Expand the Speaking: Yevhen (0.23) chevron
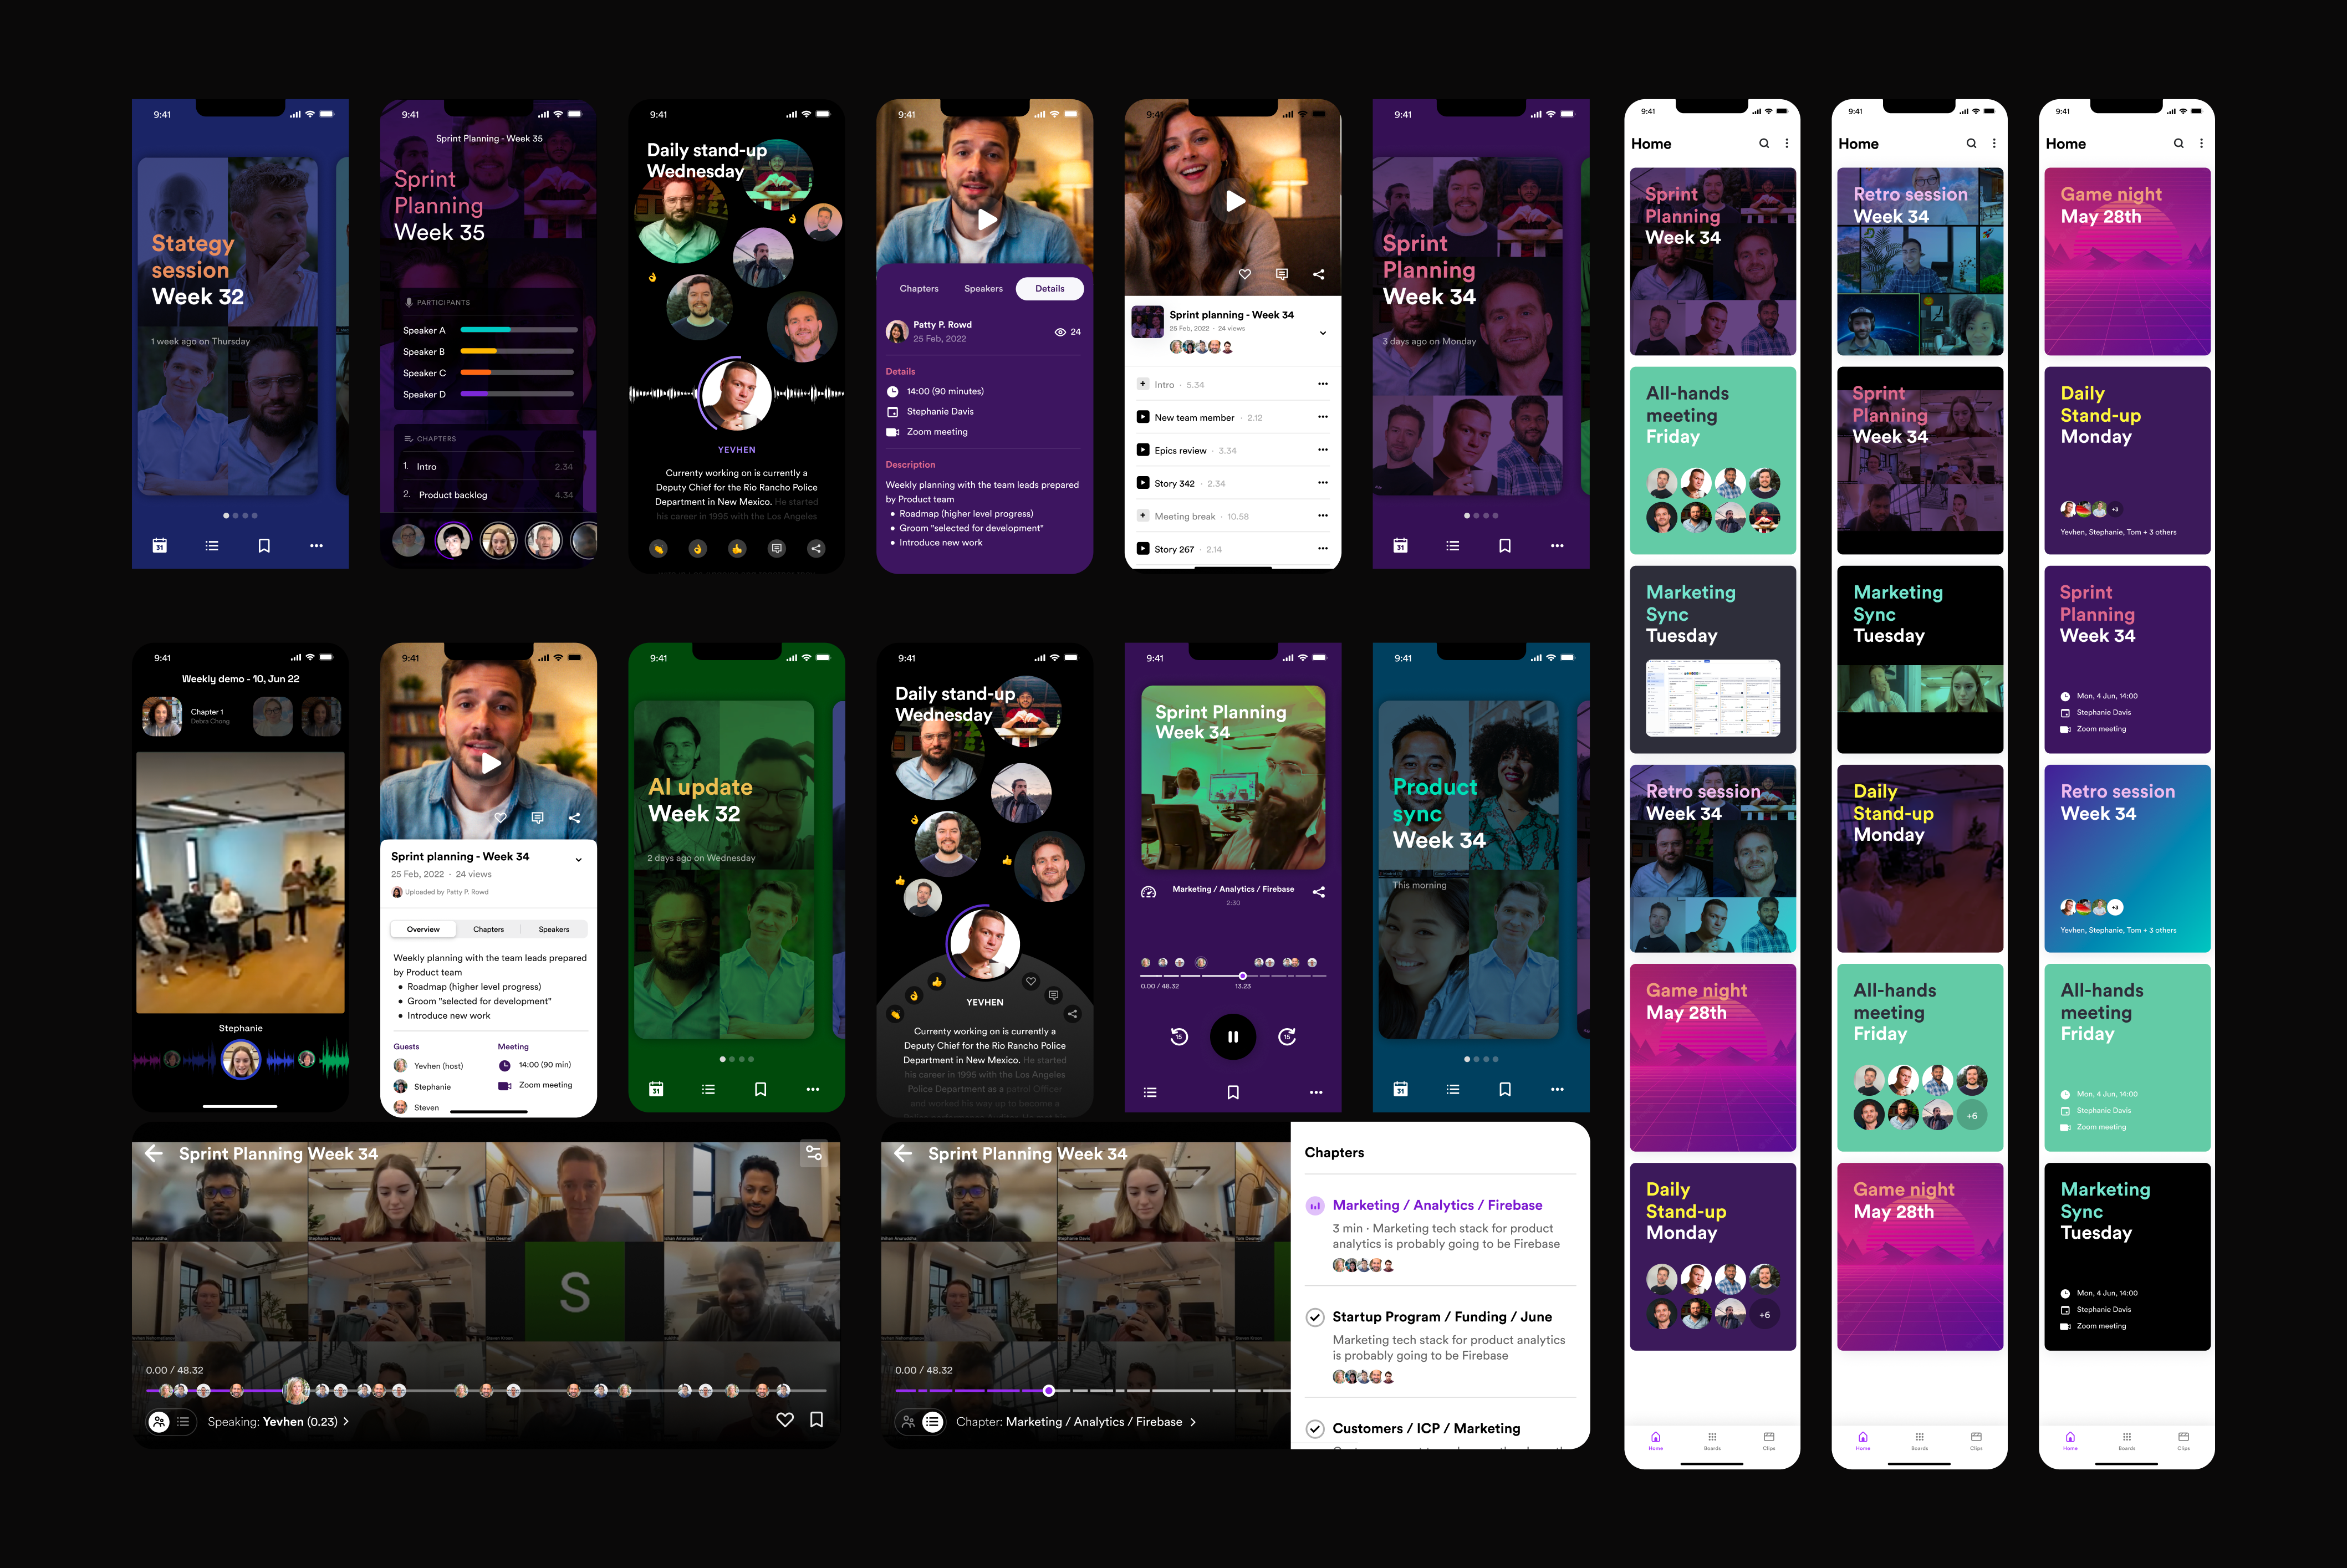 [346, 1421]
